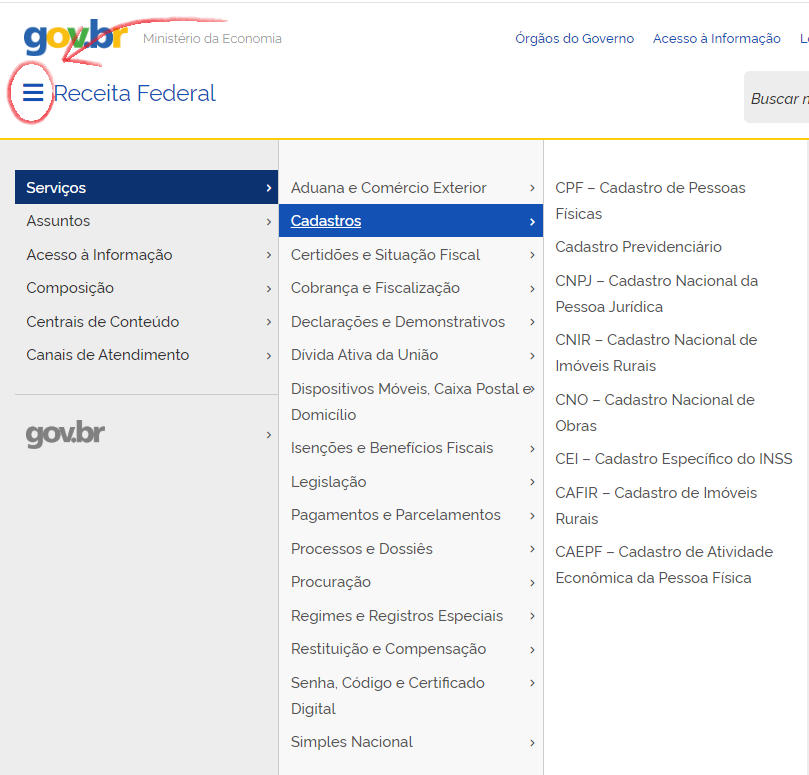Expand the Assuntos submenu chevron
The image size is (809, 775).
coord(268,221)
